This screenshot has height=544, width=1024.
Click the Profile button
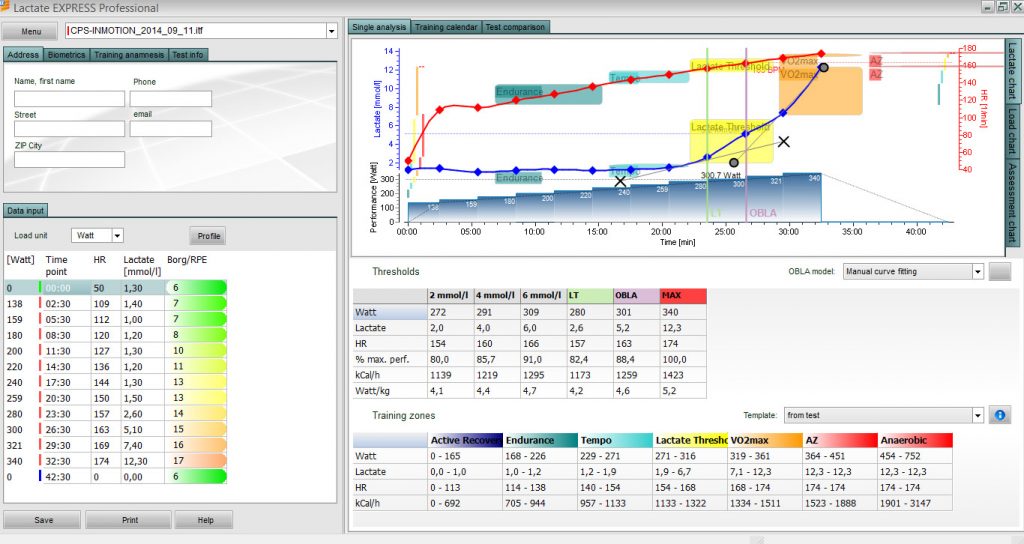coord(208,236)
